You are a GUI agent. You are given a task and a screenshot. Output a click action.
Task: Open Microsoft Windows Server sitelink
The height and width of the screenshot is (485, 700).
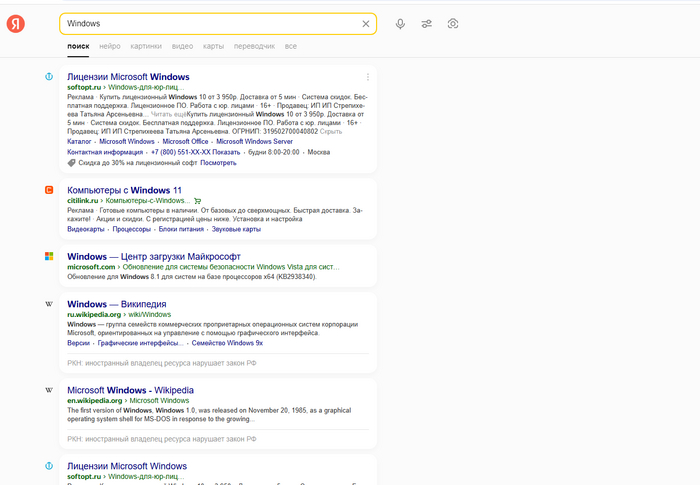coord(254,142)
